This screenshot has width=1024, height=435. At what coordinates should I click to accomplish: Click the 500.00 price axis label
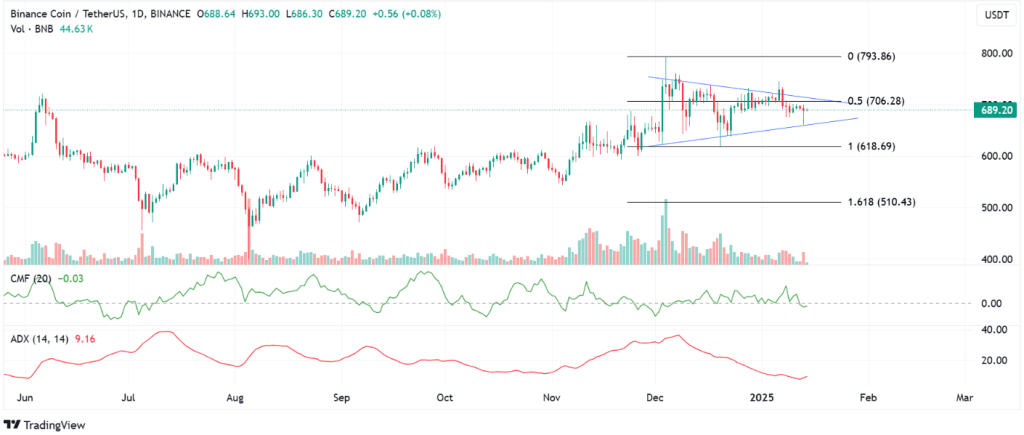[997, 208]
